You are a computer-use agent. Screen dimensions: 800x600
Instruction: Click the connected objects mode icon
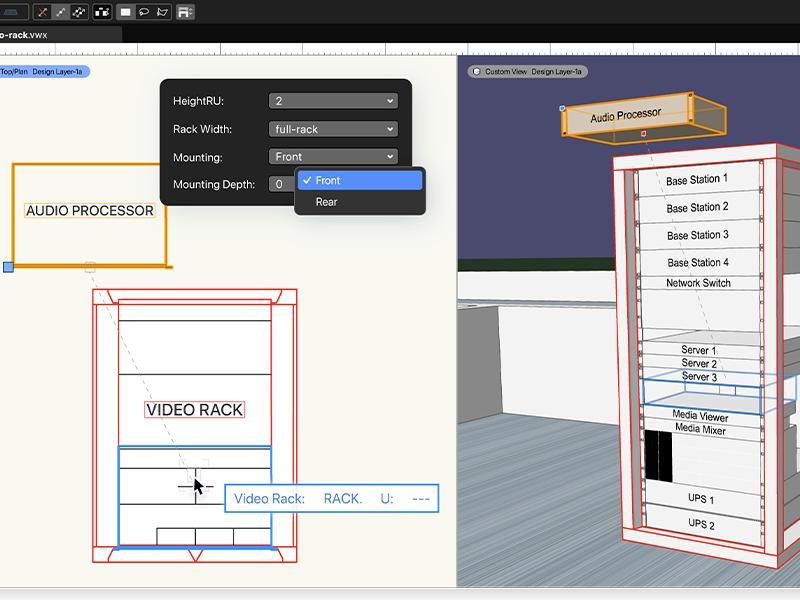coord(101,12)
